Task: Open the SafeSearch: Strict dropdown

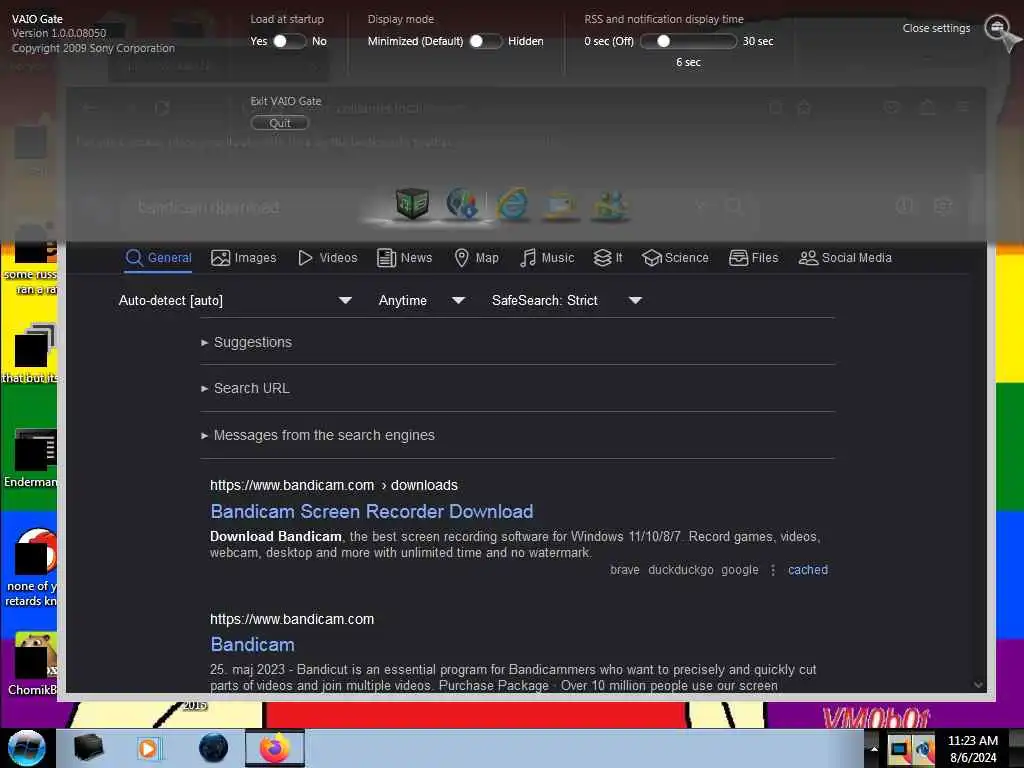Action: tap(567, 300)
